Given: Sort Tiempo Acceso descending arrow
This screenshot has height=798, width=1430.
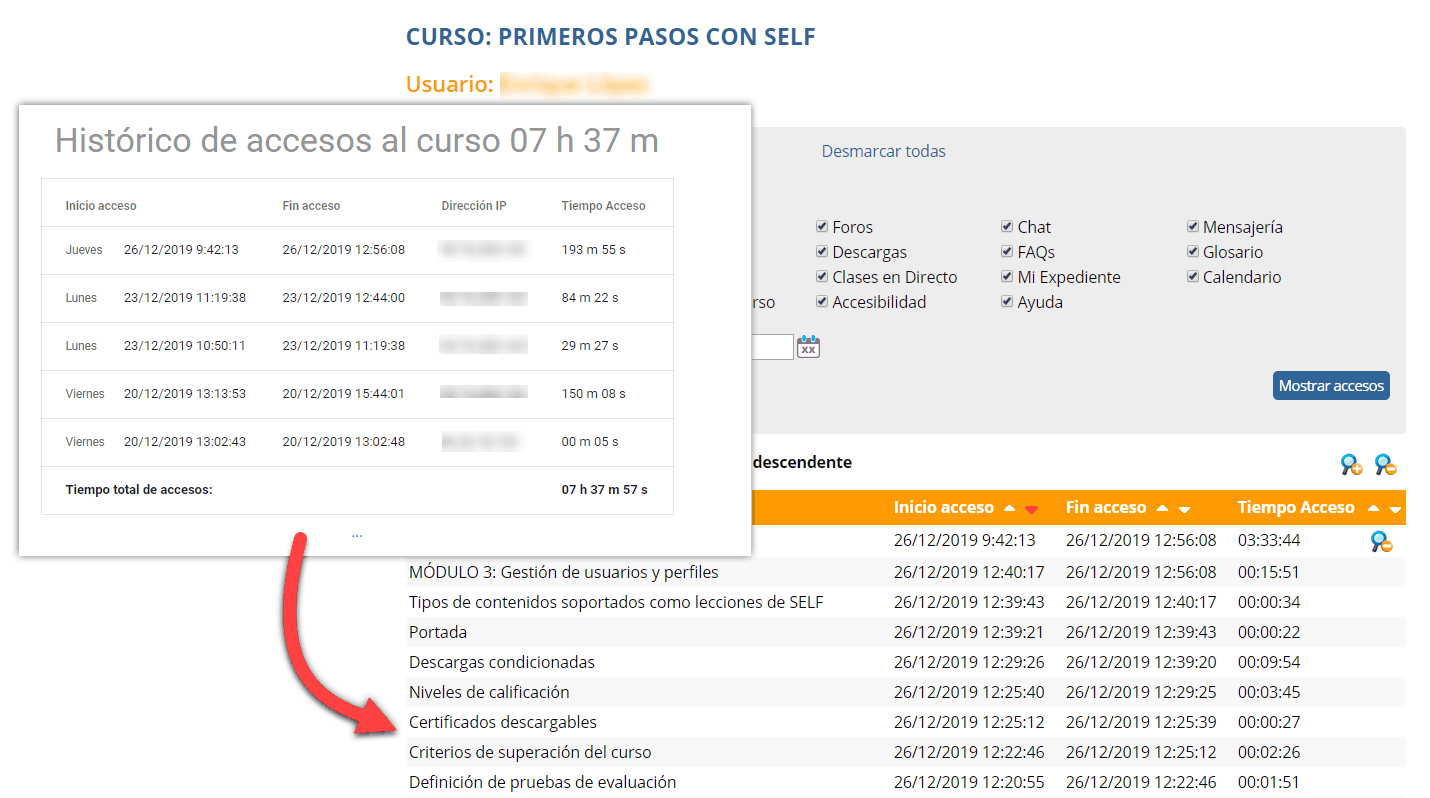Looking at the screenshot, I should pos(1396,510).
